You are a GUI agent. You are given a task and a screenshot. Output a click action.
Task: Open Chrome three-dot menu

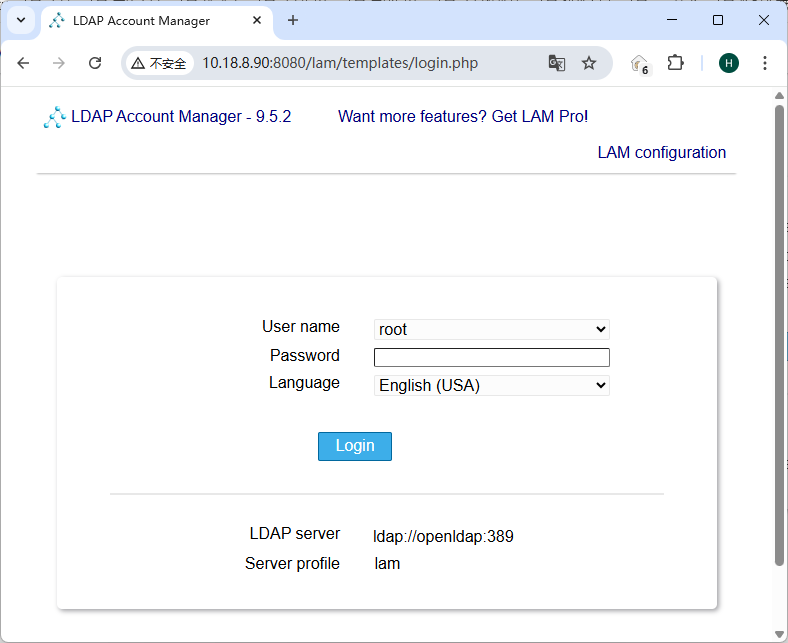click(764, 63)
